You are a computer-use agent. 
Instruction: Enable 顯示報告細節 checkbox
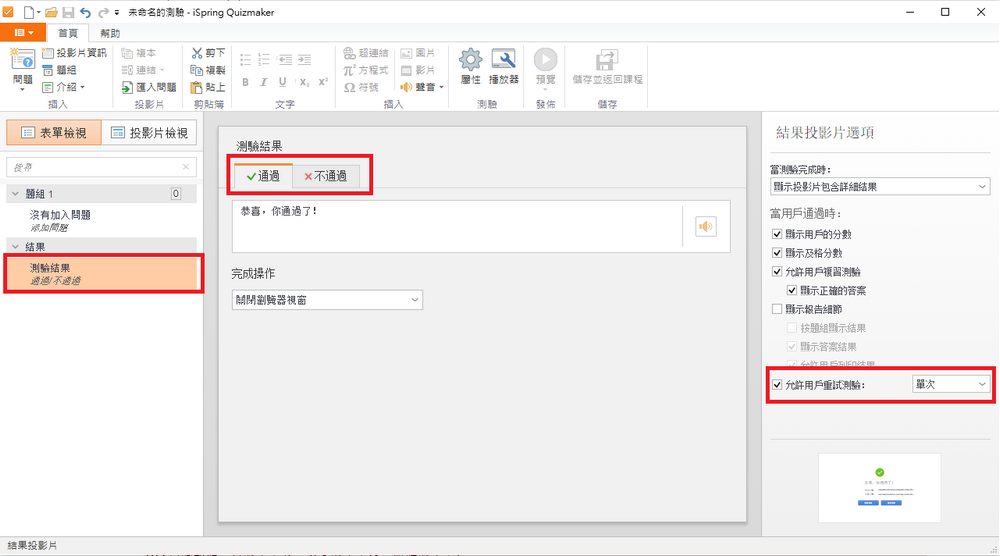point(777,309)
